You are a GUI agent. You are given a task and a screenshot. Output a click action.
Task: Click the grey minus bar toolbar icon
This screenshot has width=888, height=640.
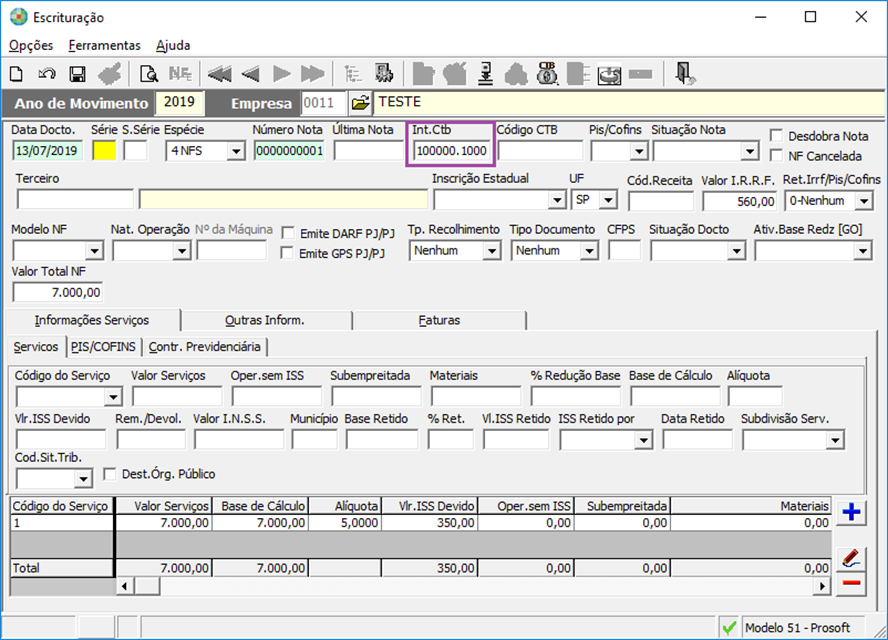pos(641,74)
